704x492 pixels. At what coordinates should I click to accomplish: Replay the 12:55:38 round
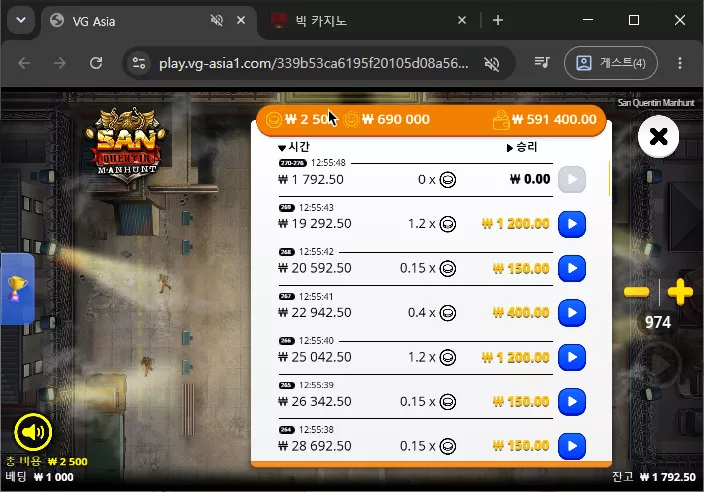[x=572, y=446]
